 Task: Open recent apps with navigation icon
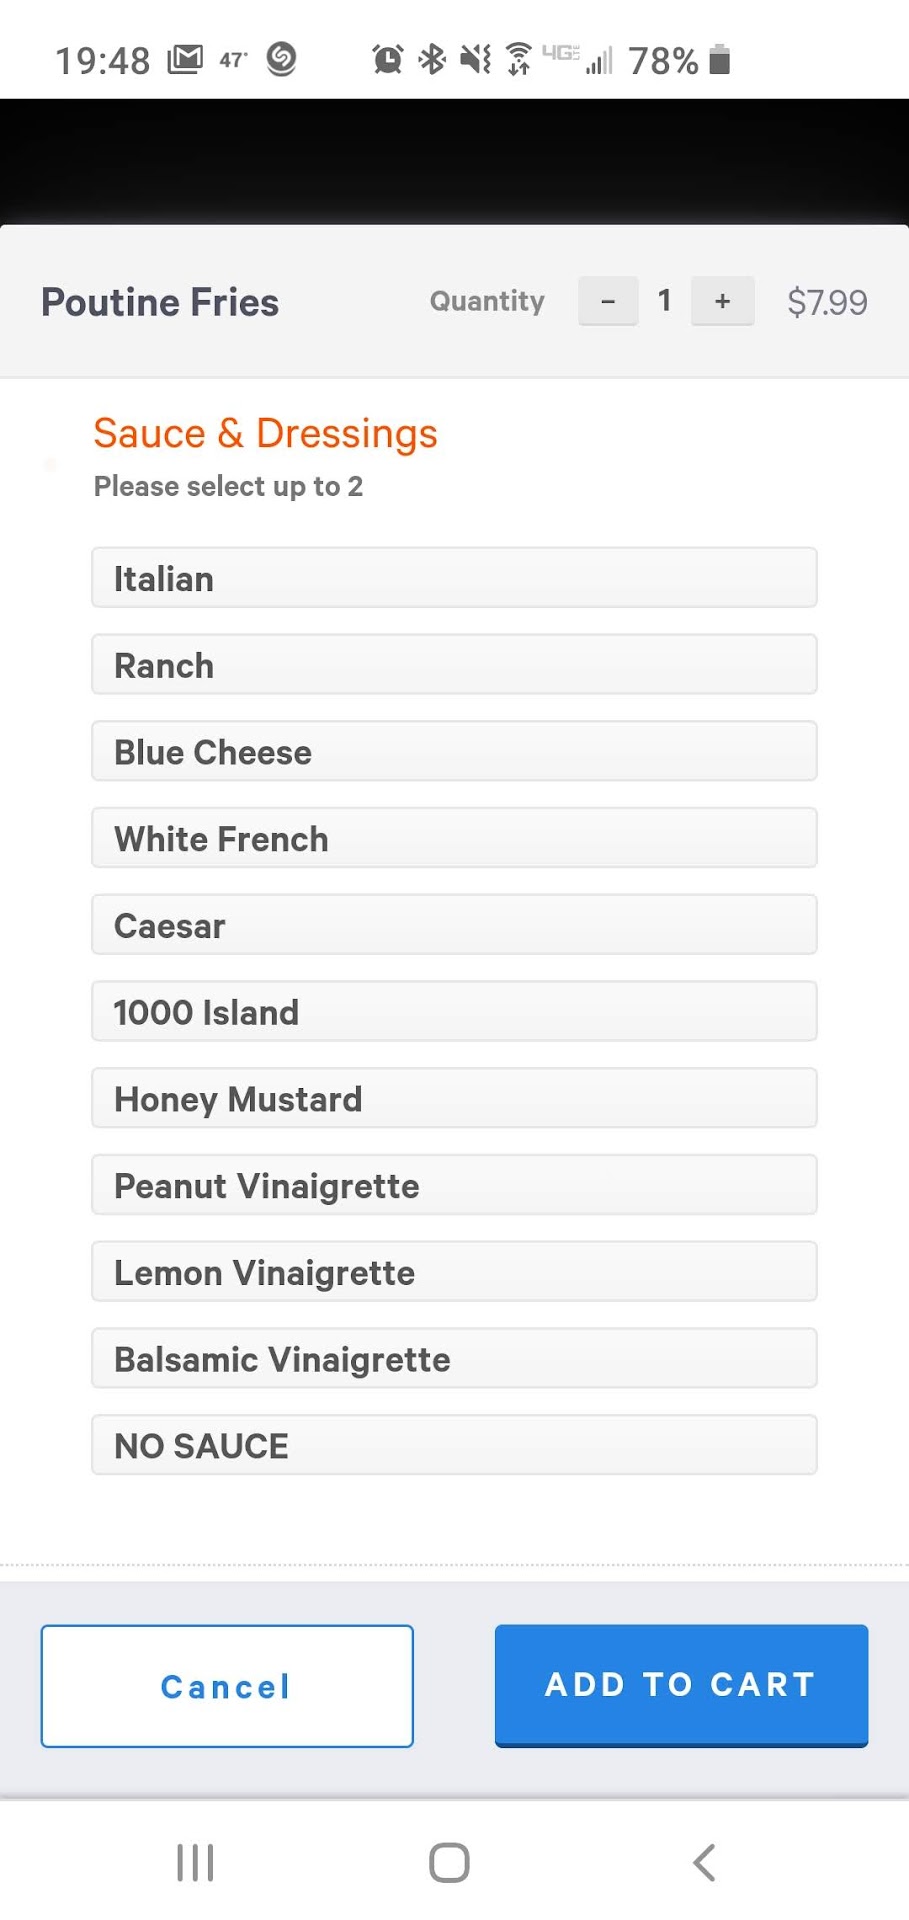pyautogui.click(x=195, y=1862)
